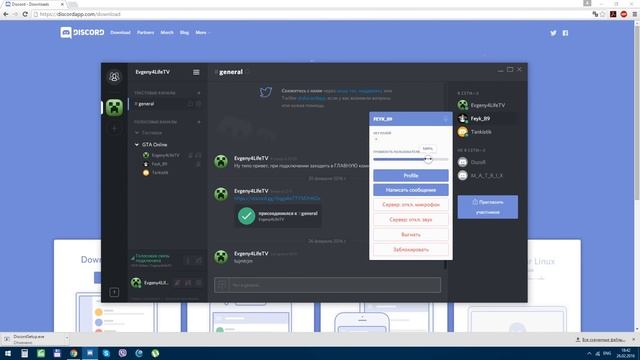The width and height of the screenshot is (640, 360).
Task: Open Windows Start menu
Action: point(8,353)
